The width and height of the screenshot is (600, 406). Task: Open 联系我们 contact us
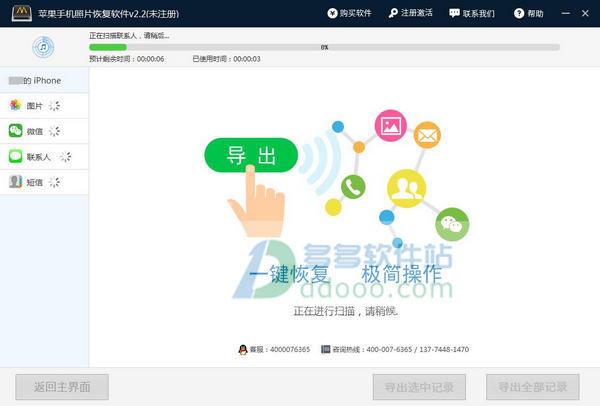tap(471, 13)
